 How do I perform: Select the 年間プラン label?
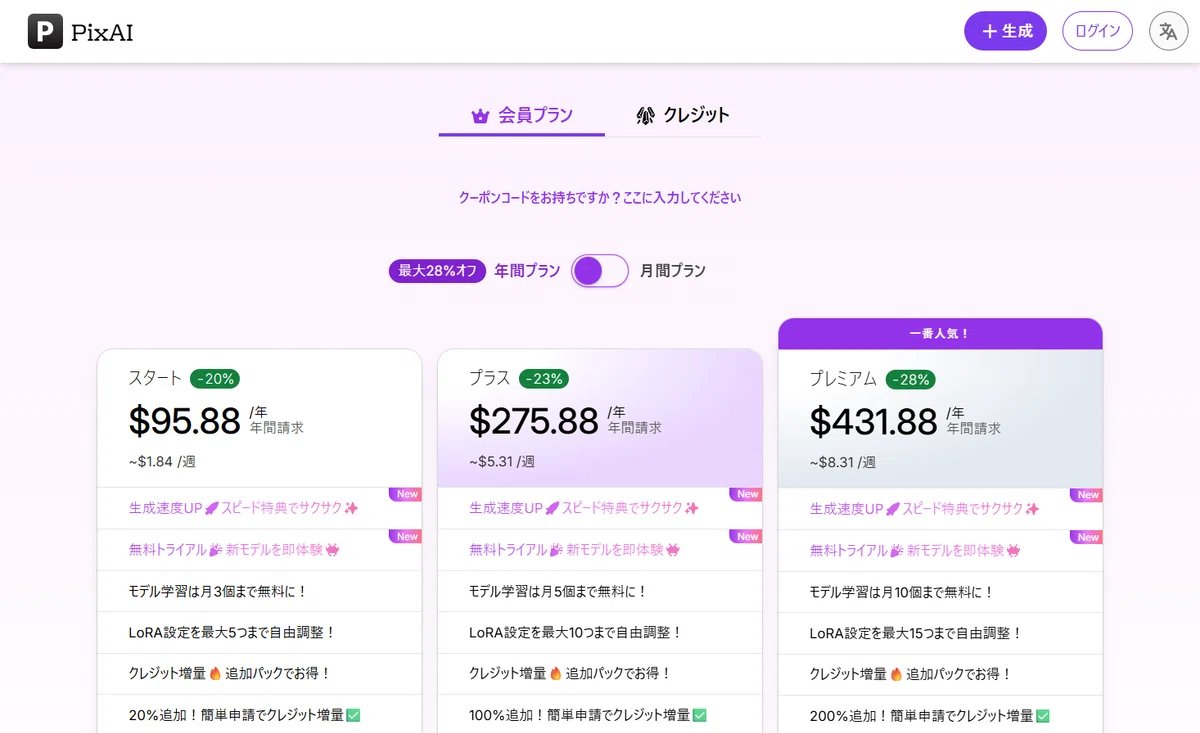point(527,271)
